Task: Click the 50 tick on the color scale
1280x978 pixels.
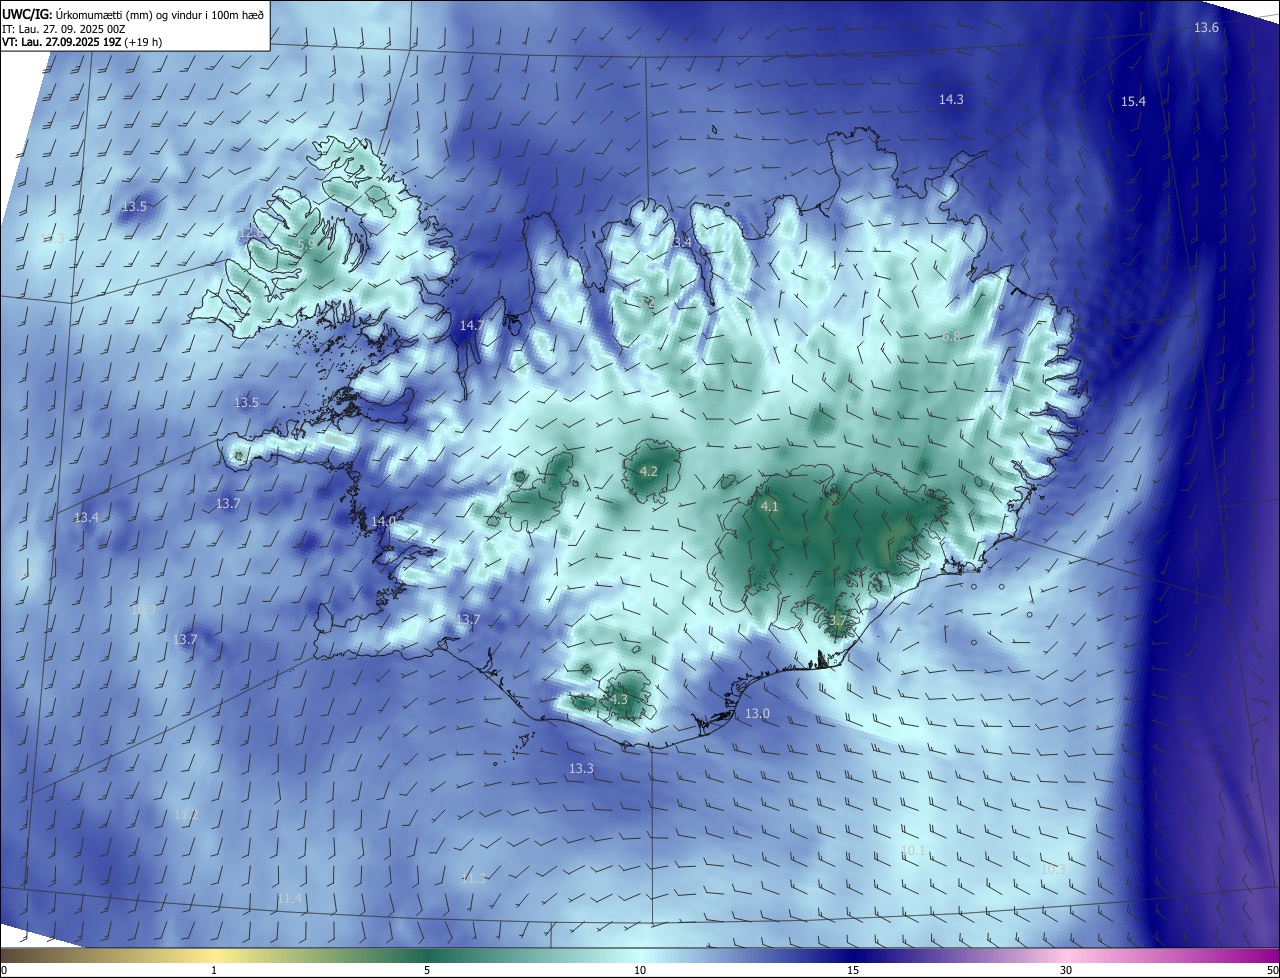Action: [1272, 970]
